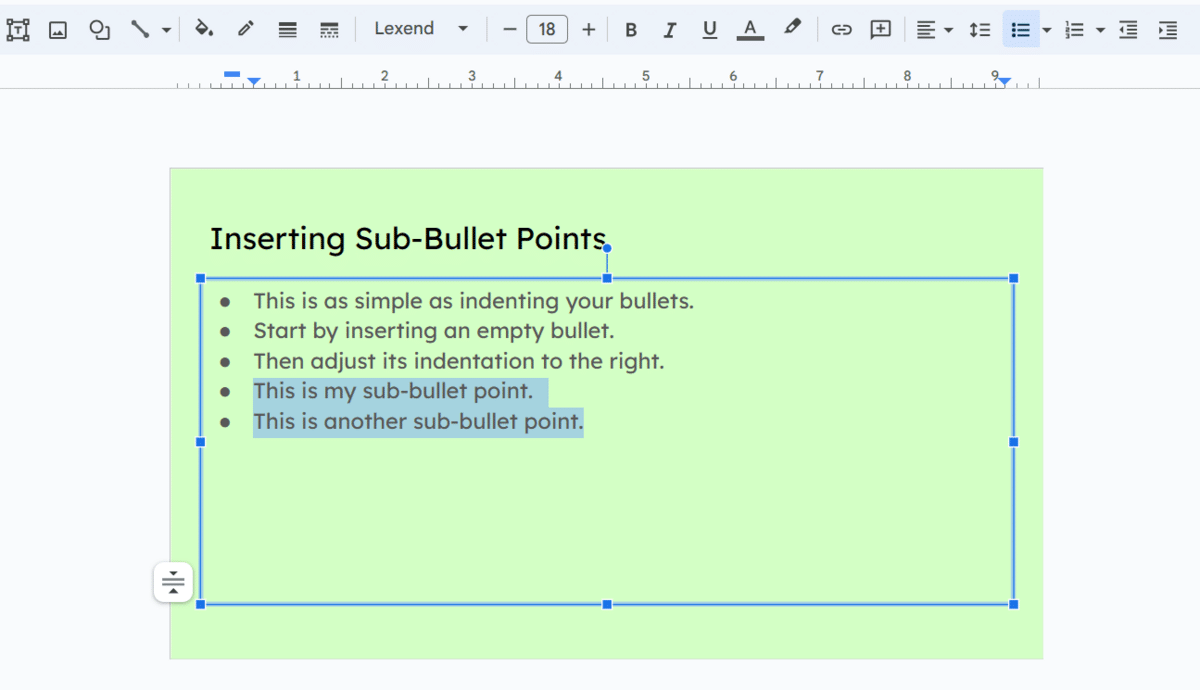This screenshot has height=690, width=1200.
Task: Open the fill color tool
Action: [x=203, y=29]
